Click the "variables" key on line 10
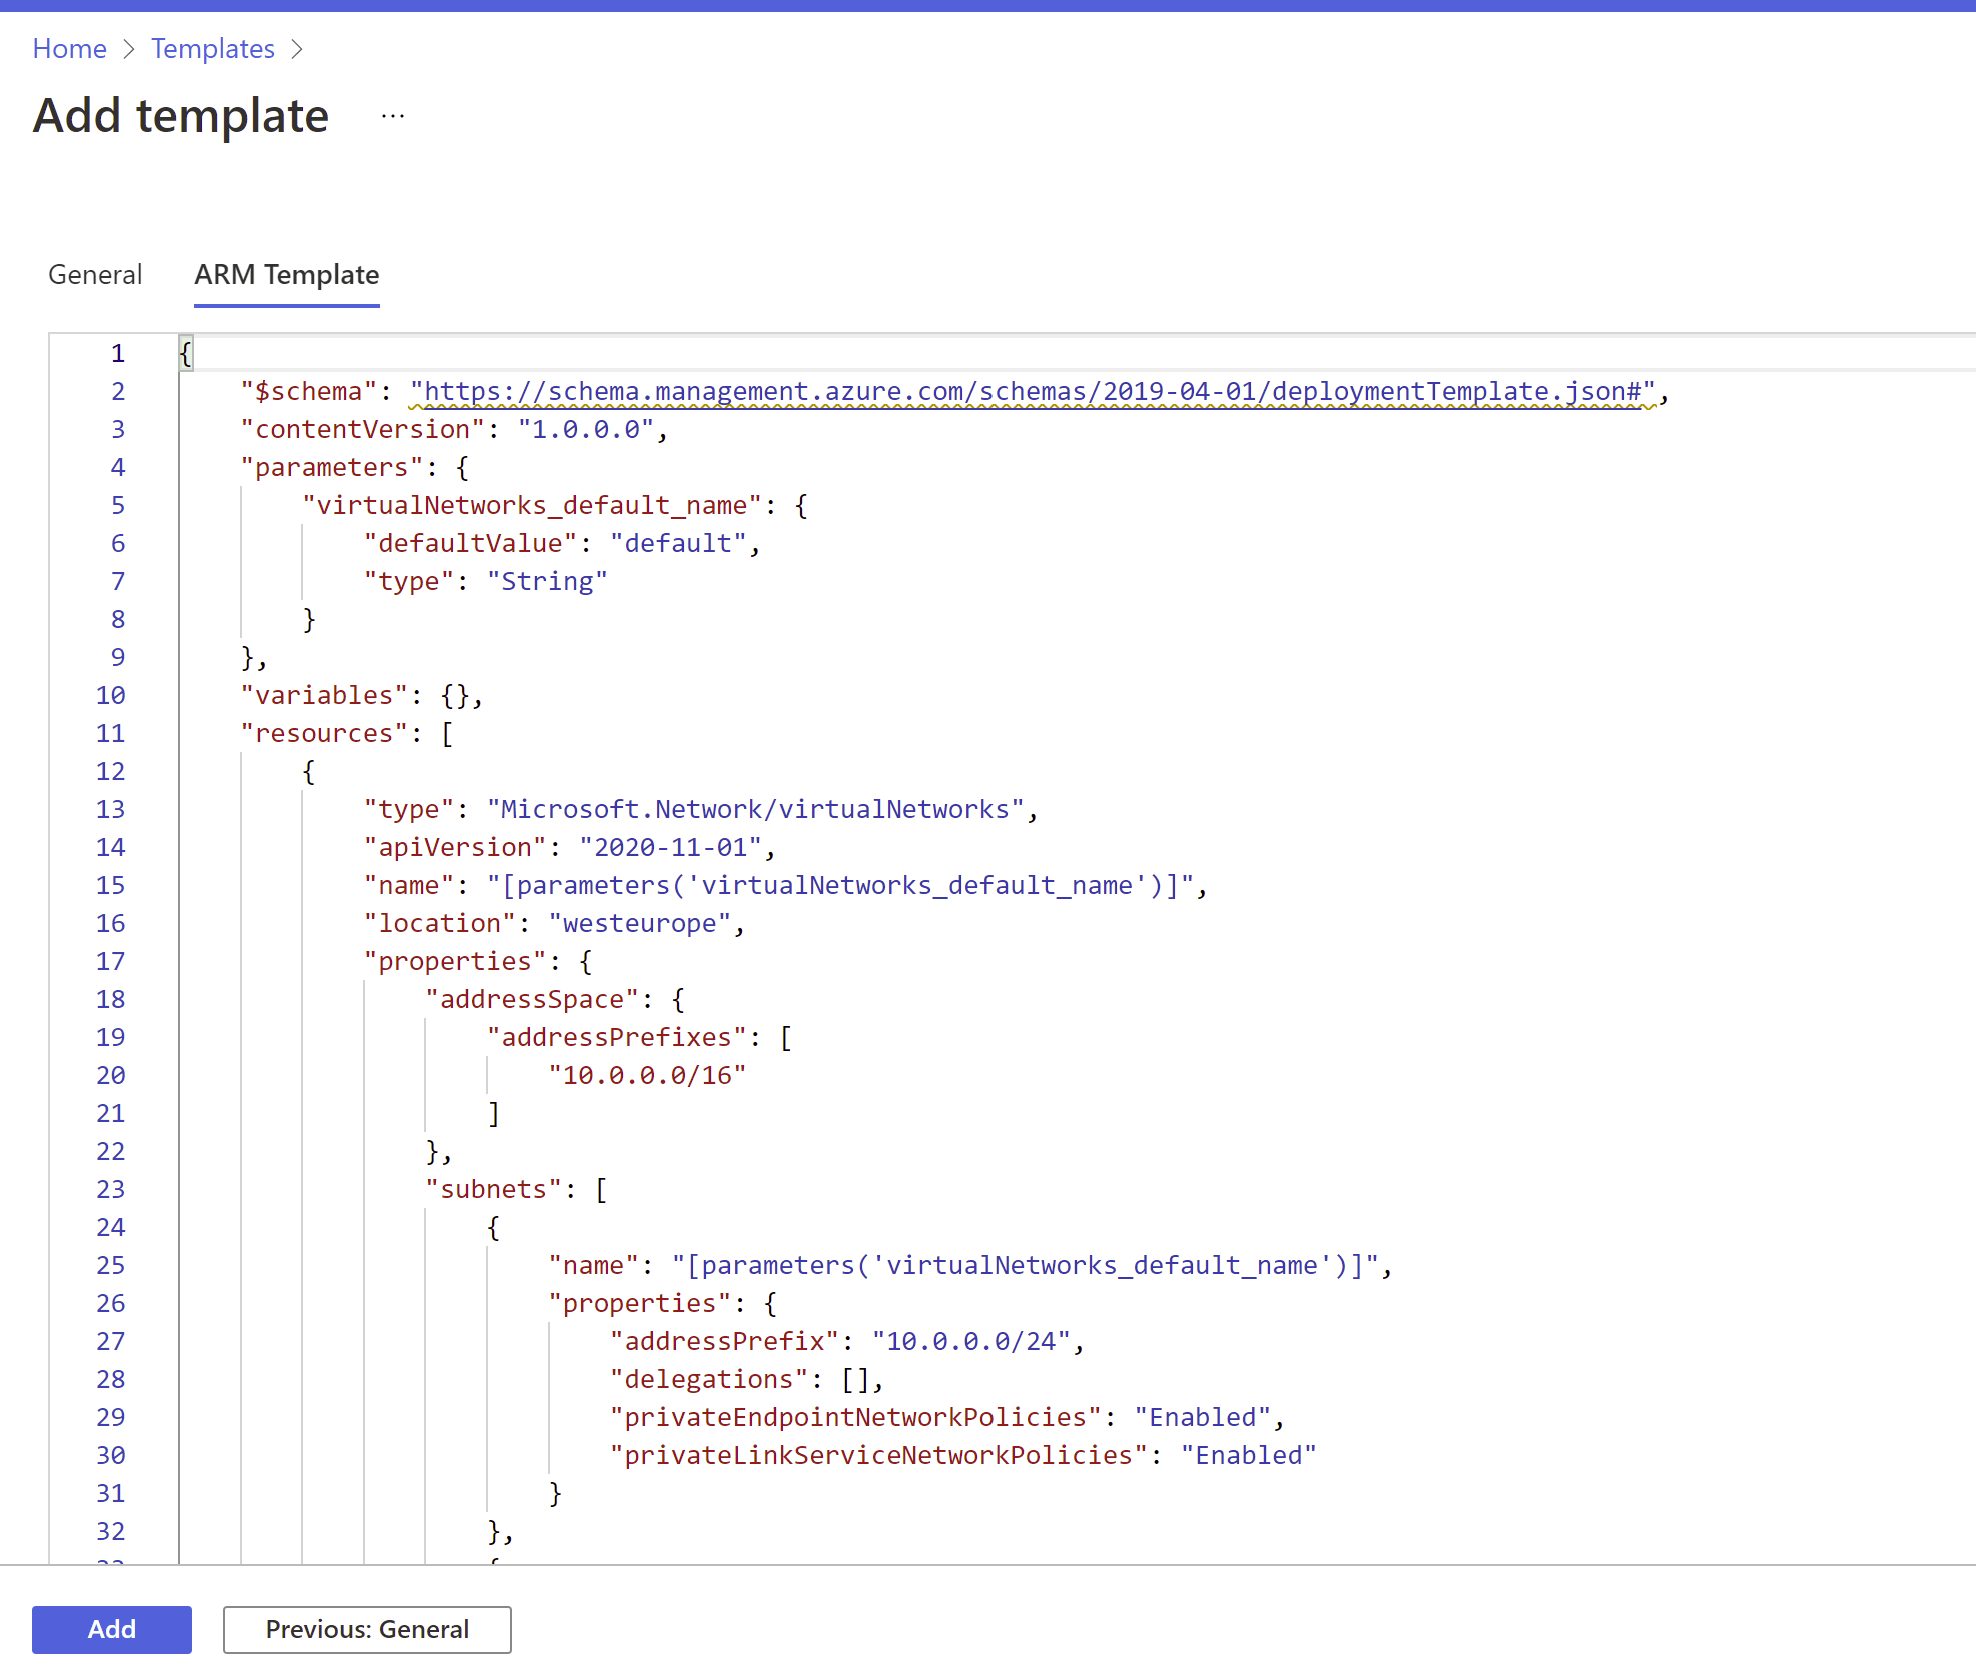Viewport: 1976px width, 1680px height. (324, 695)
